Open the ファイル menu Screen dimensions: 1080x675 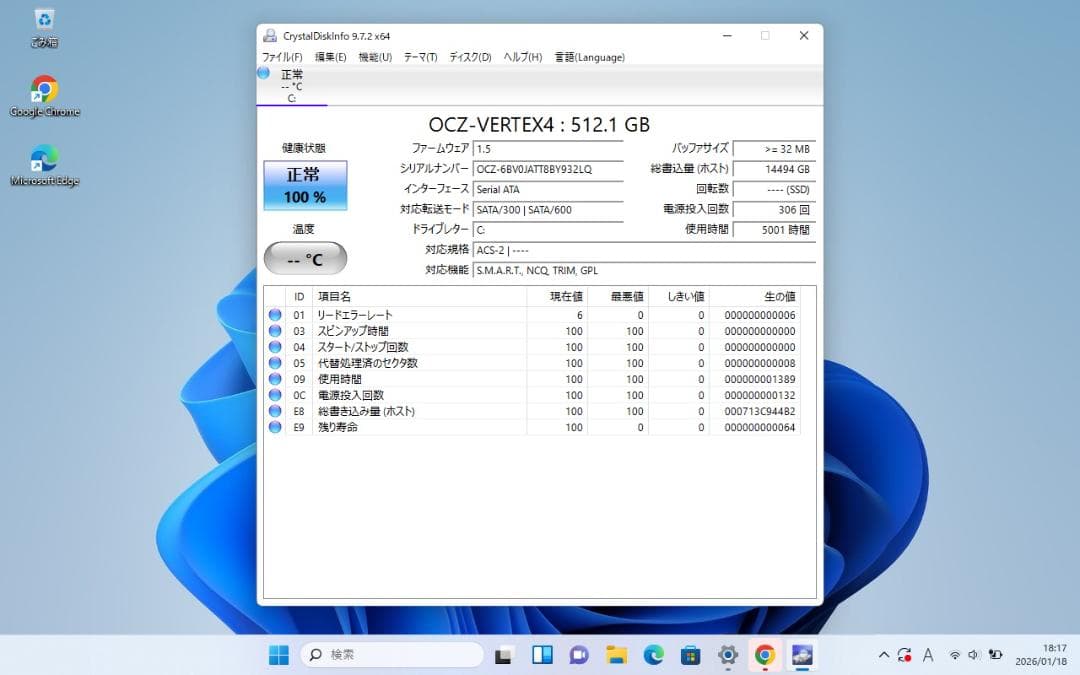pyautogui.click(x=281, y=57)
